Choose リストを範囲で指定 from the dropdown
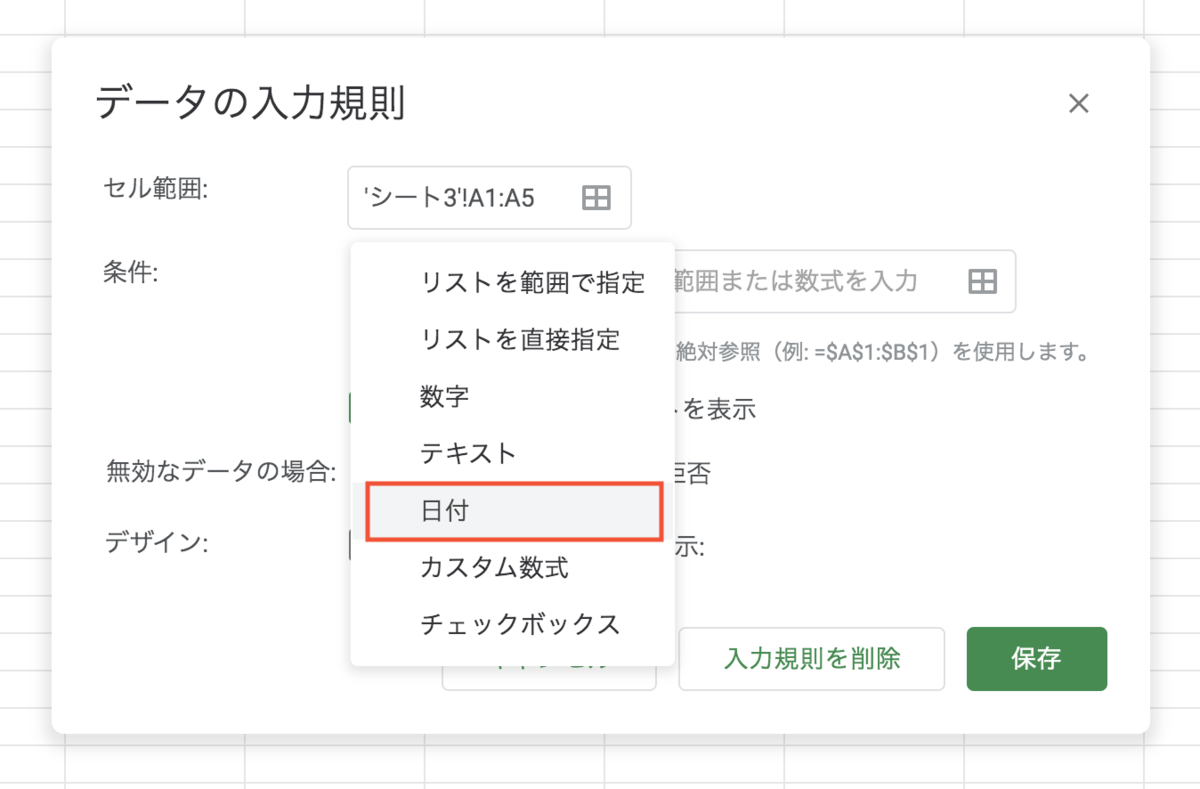Viewport: 1200px width, 789px height. 512,282
